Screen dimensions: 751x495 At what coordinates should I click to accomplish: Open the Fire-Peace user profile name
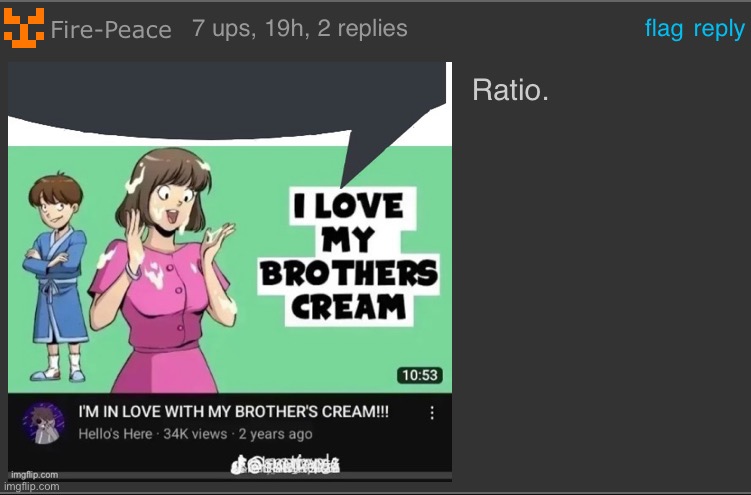click(x=111, y=30)
